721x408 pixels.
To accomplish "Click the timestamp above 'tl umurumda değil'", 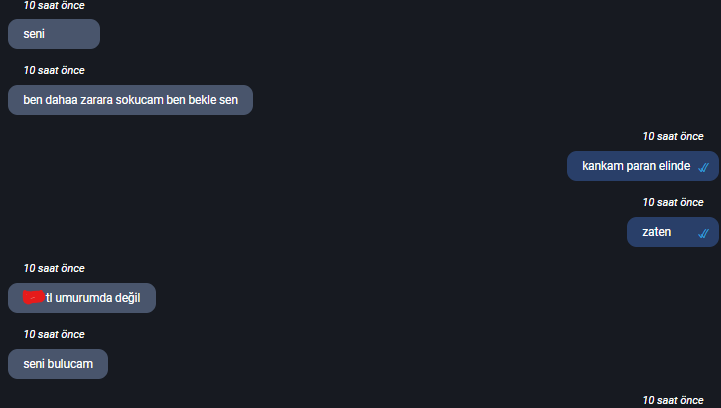I will pyautogui.click(x=54, y=268).
